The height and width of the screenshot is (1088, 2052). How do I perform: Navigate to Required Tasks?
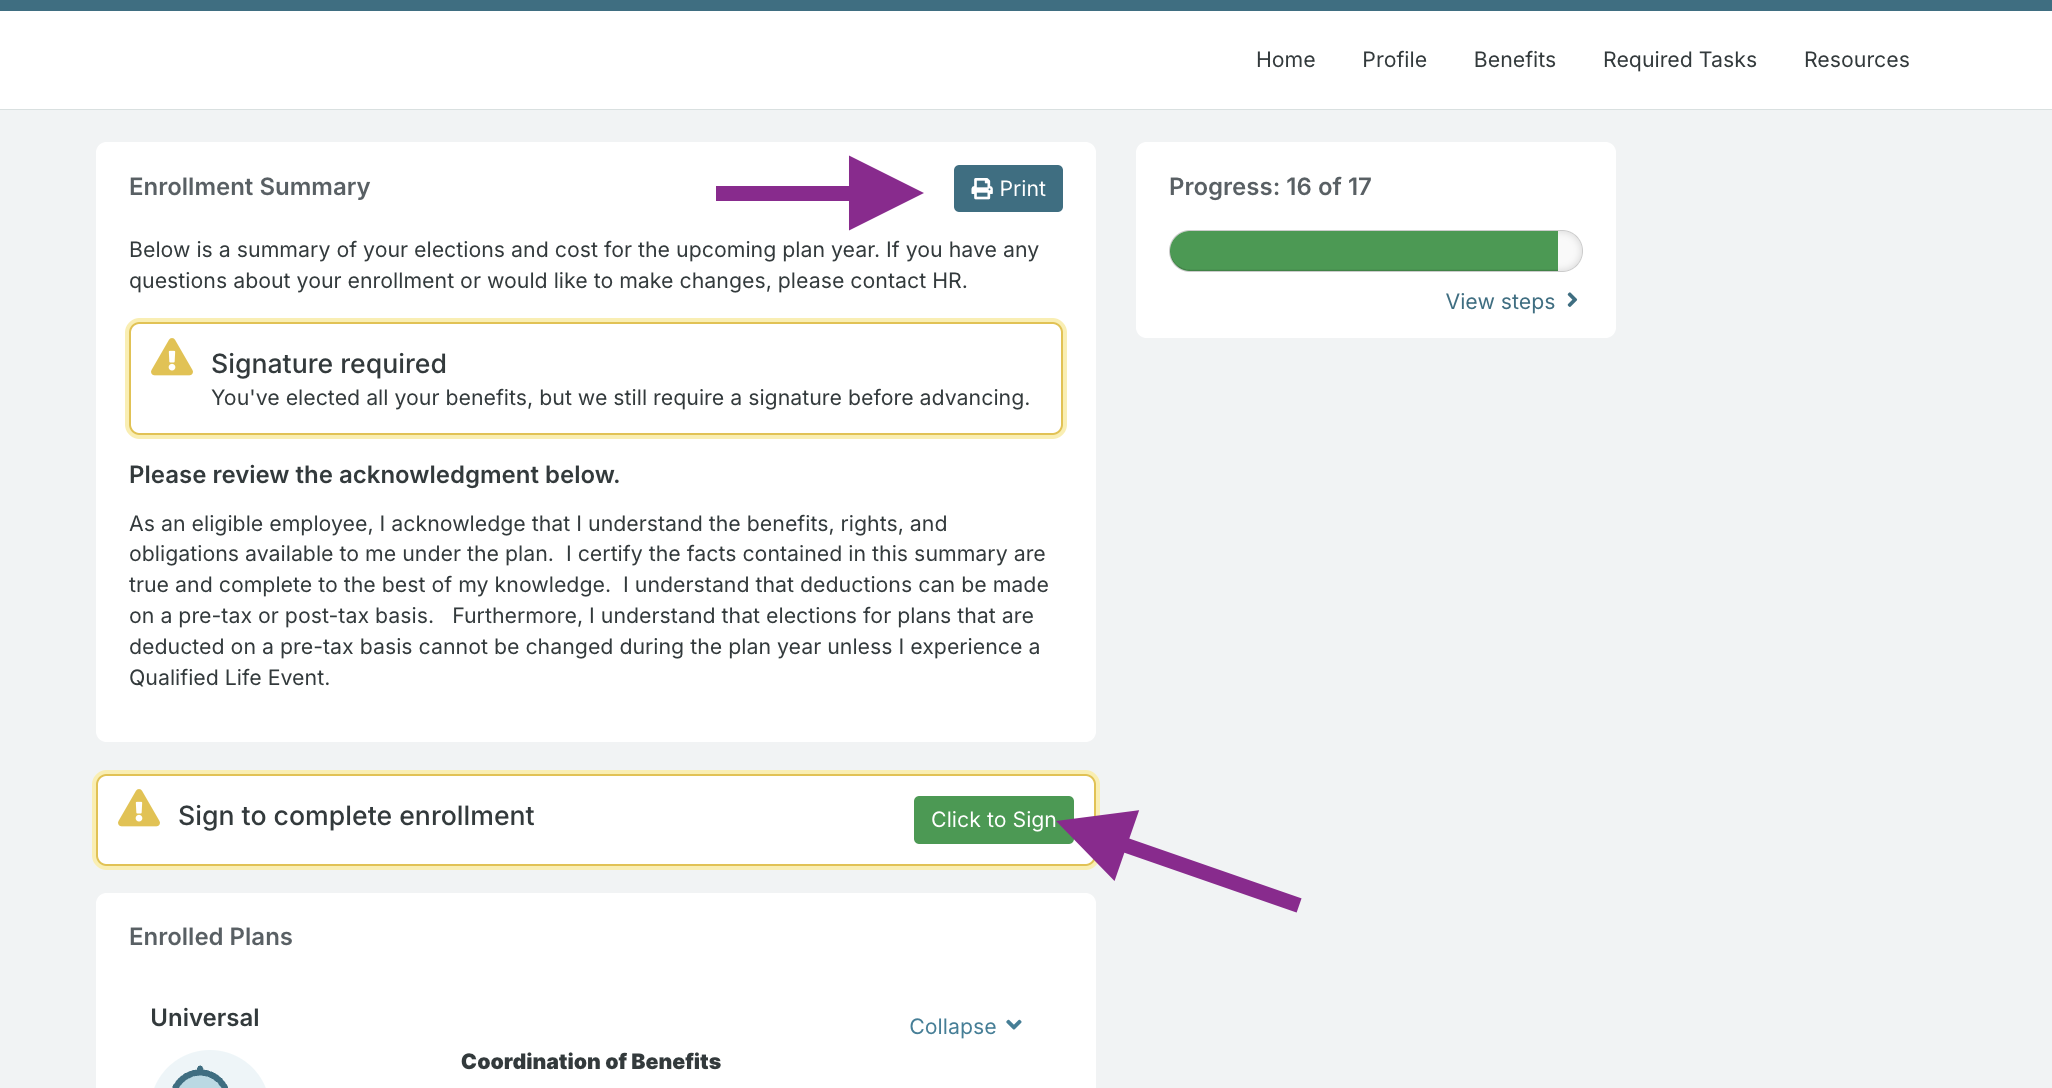[x=1679, y=60]
